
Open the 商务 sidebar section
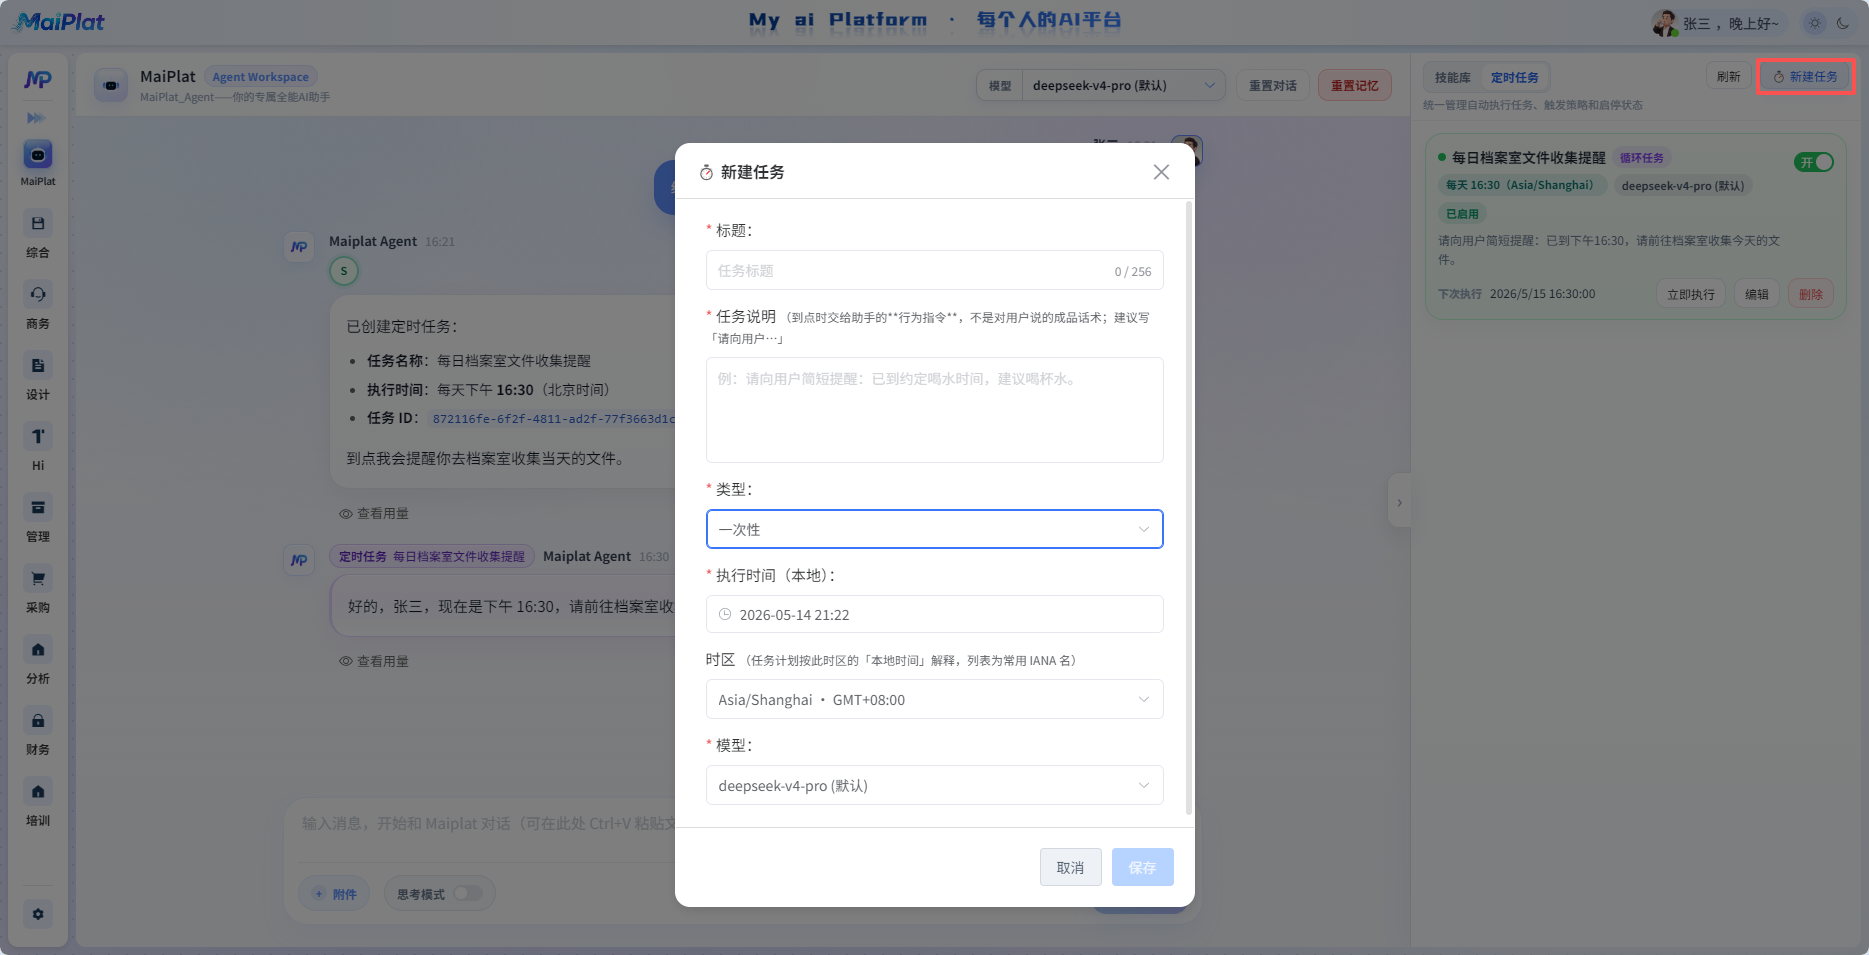point(38,305)
